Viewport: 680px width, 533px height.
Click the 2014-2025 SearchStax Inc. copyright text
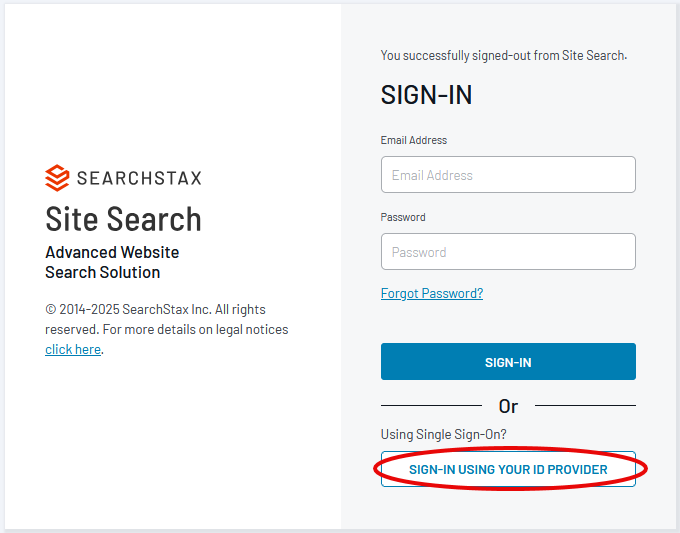click(x=155, y=309)
